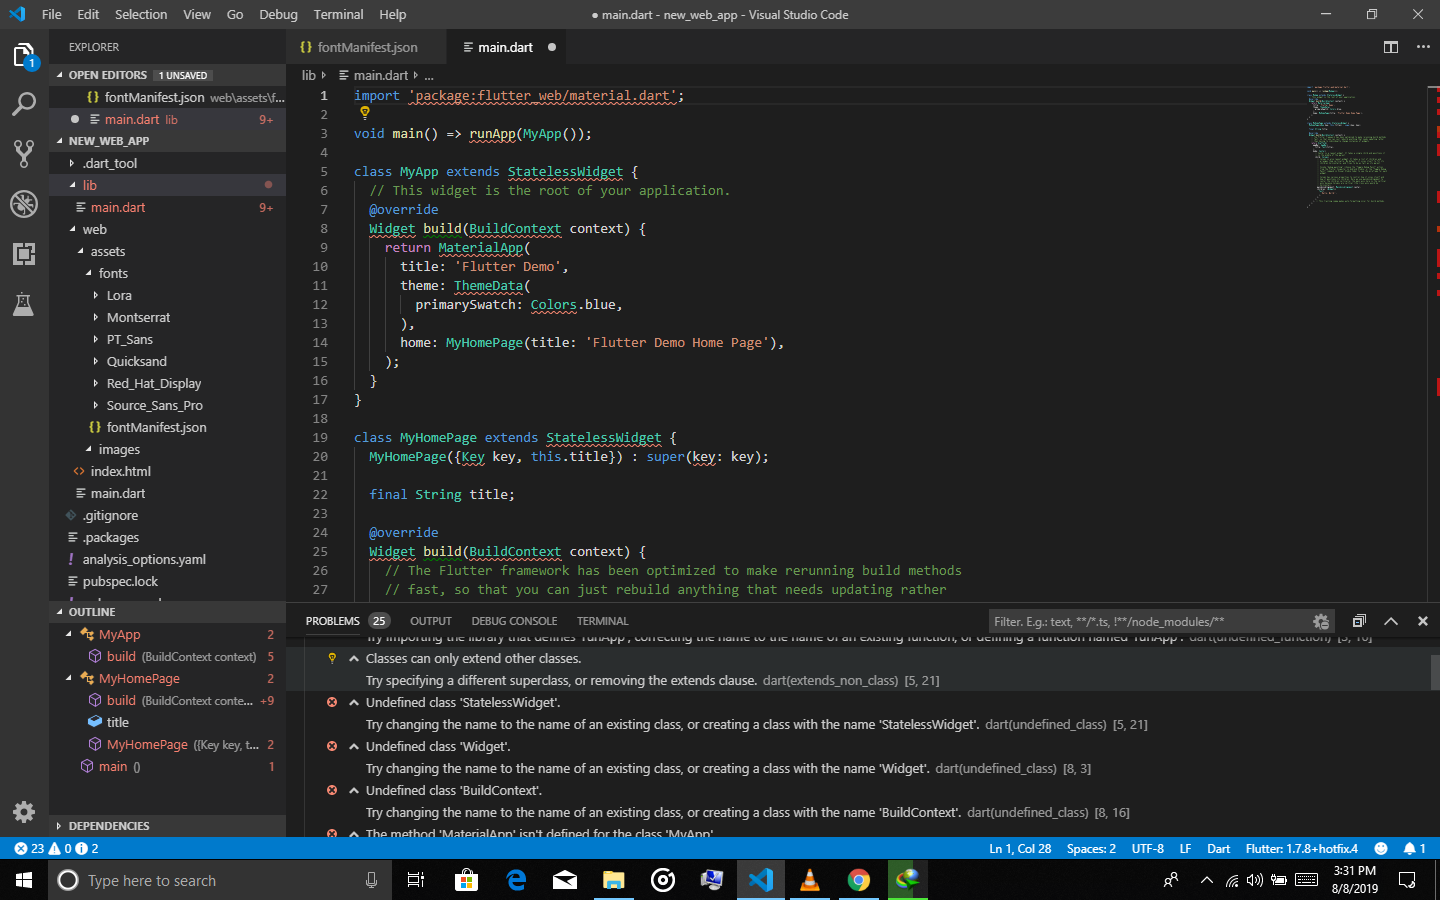Click the problems filter text field
The height and width of the screenshot is (900, 1440).
coord(1150,621)
